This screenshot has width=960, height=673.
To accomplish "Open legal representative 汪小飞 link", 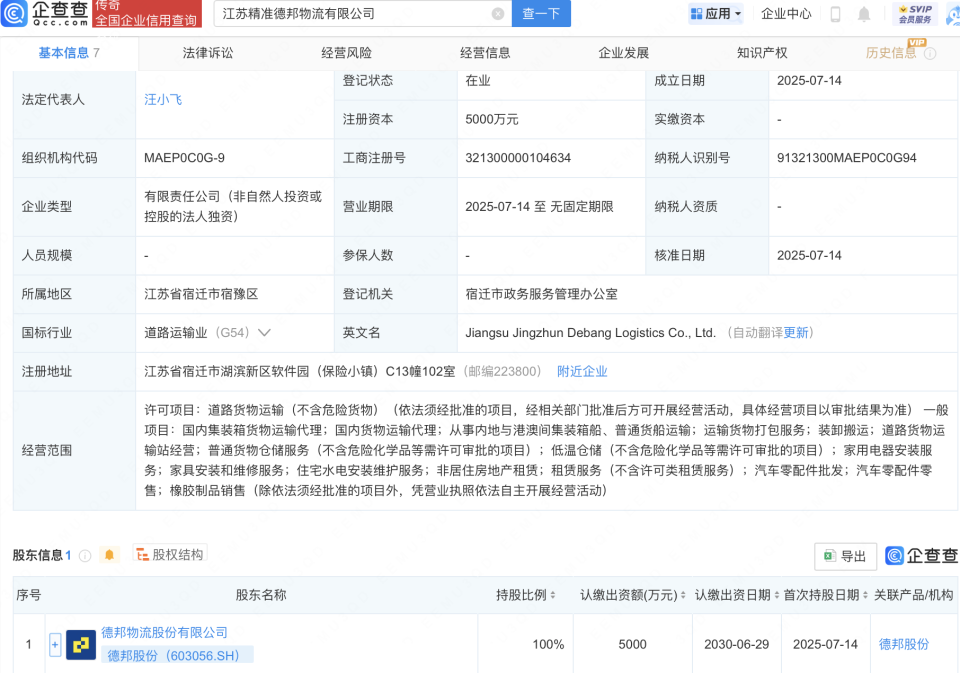I will pos(163,100).
